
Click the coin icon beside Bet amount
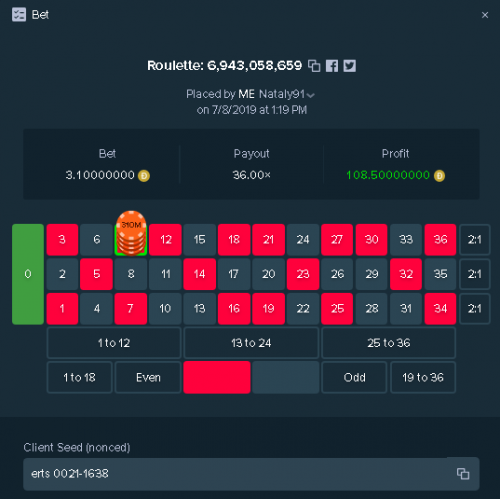pyautogui.click(x=144, y=176)
